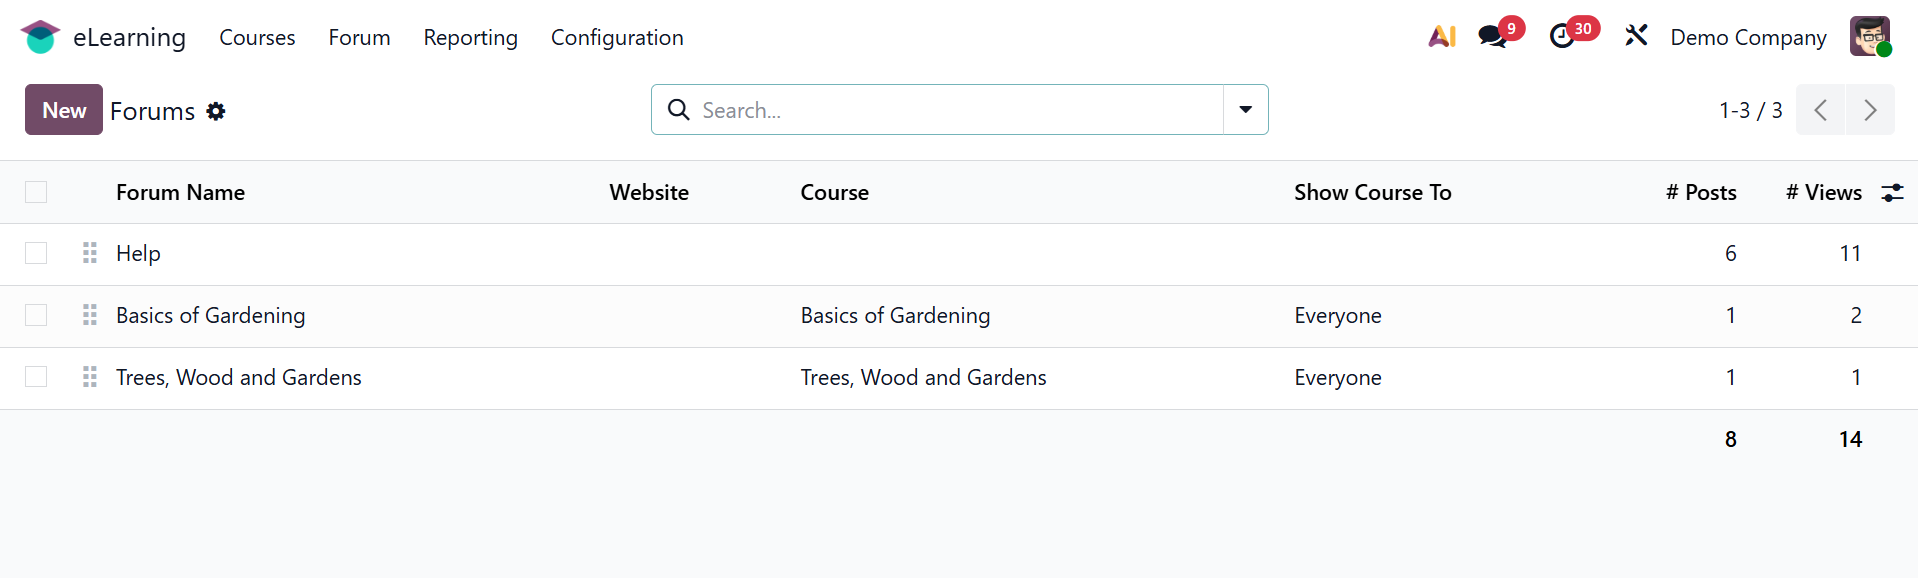Click the eLearning graduation cap app icon
The width and height of the screenshot is (1918, 578).
point(40,37)
